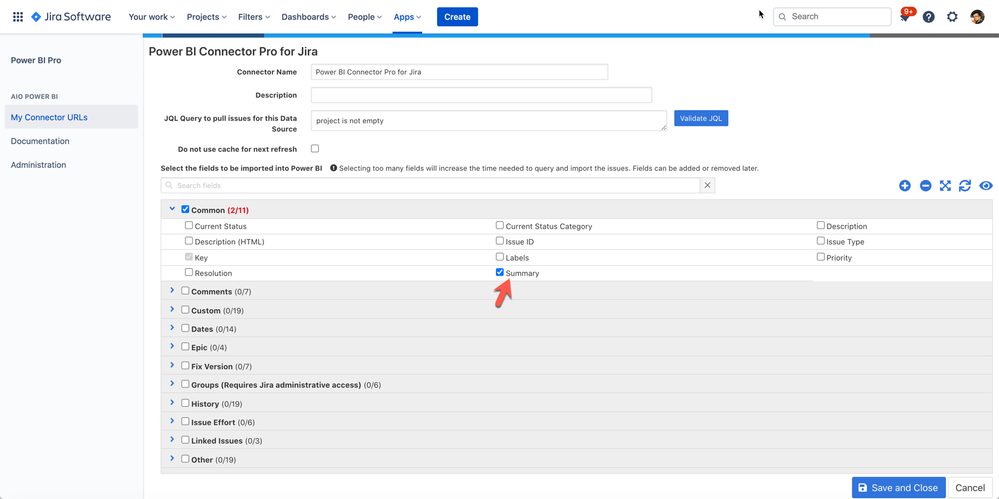This screenshot has width=999, height=499.
Task: Expand the Groups administrative access group
Action: coord(172,384)
